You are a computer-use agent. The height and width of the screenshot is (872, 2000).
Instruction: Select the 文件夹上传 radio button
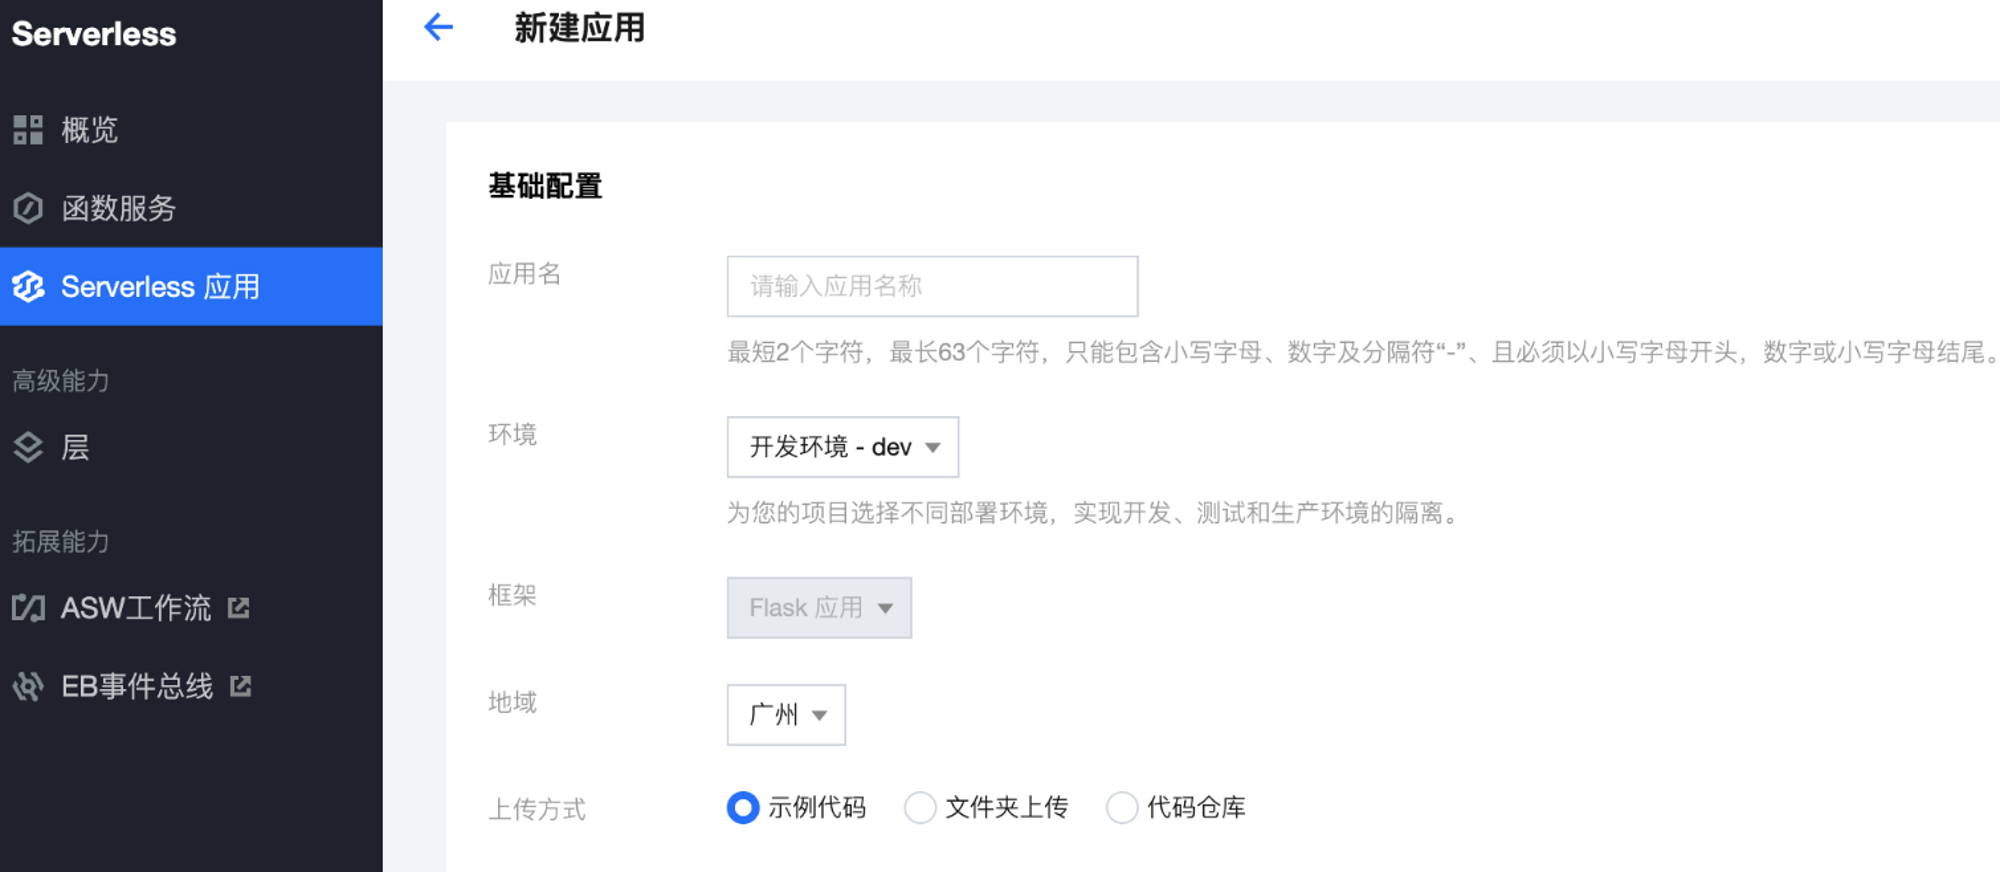point(920,807)
